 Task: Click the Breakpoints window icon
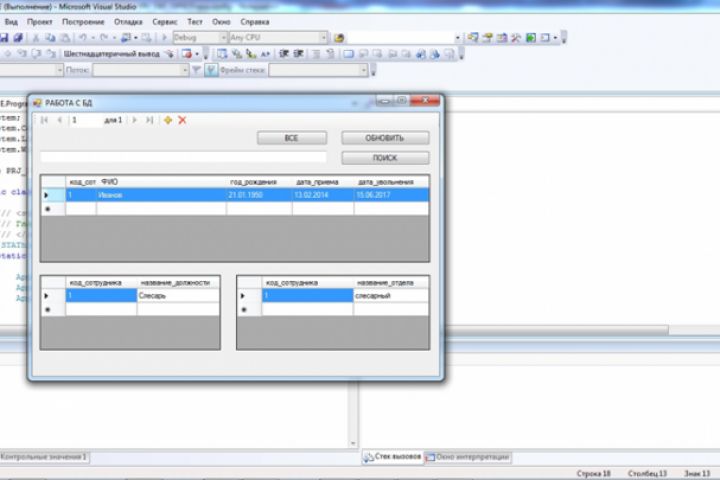click(186, 54)
